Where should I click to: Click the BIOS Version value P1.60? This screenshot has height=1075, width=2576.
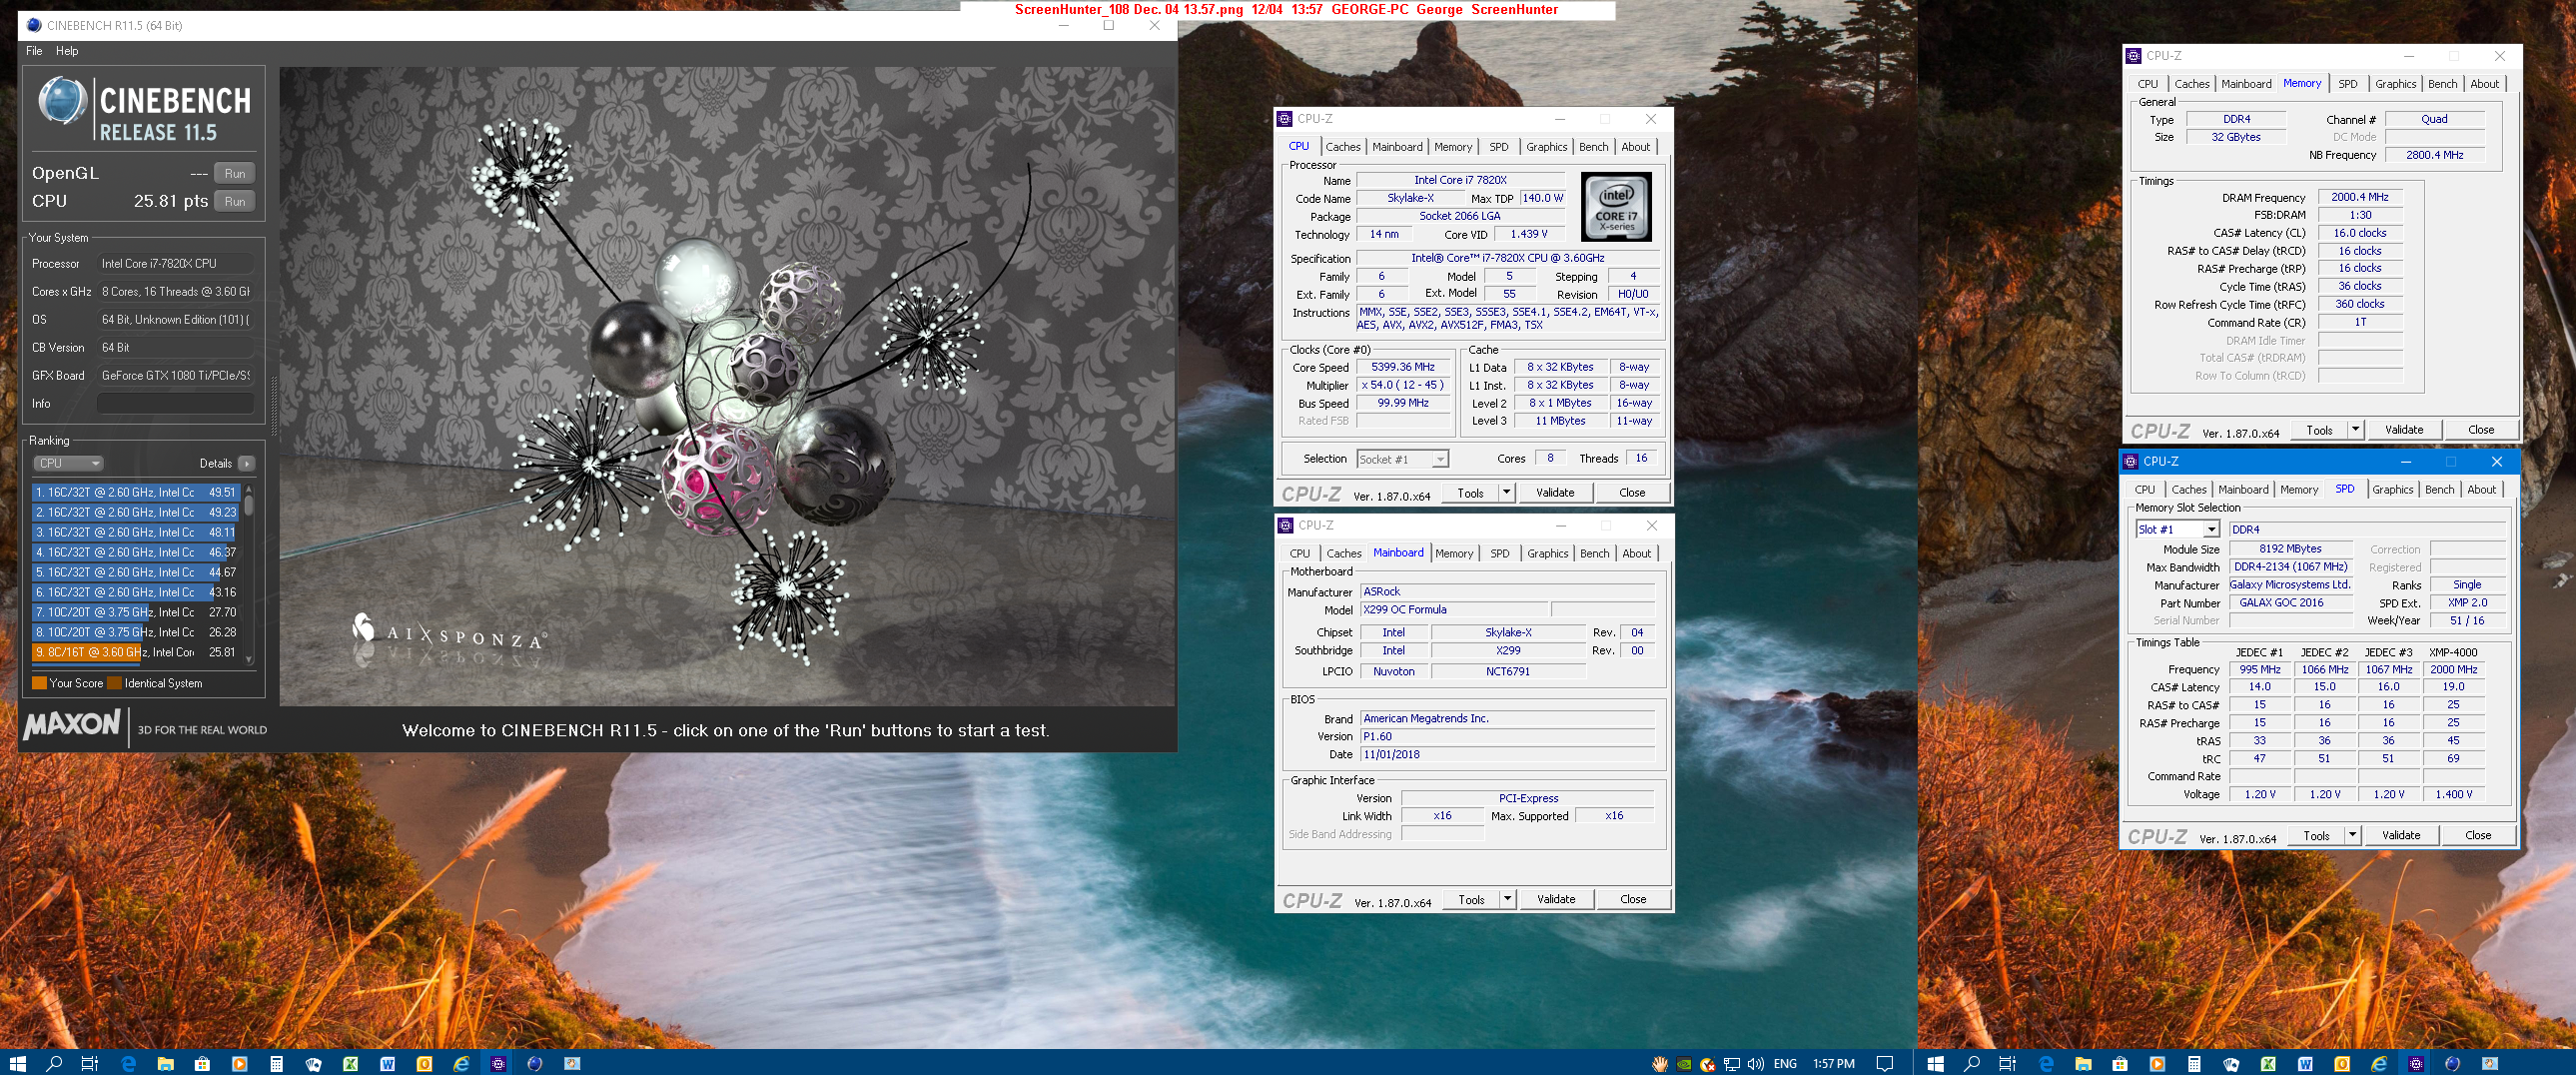click(1507, 736)
